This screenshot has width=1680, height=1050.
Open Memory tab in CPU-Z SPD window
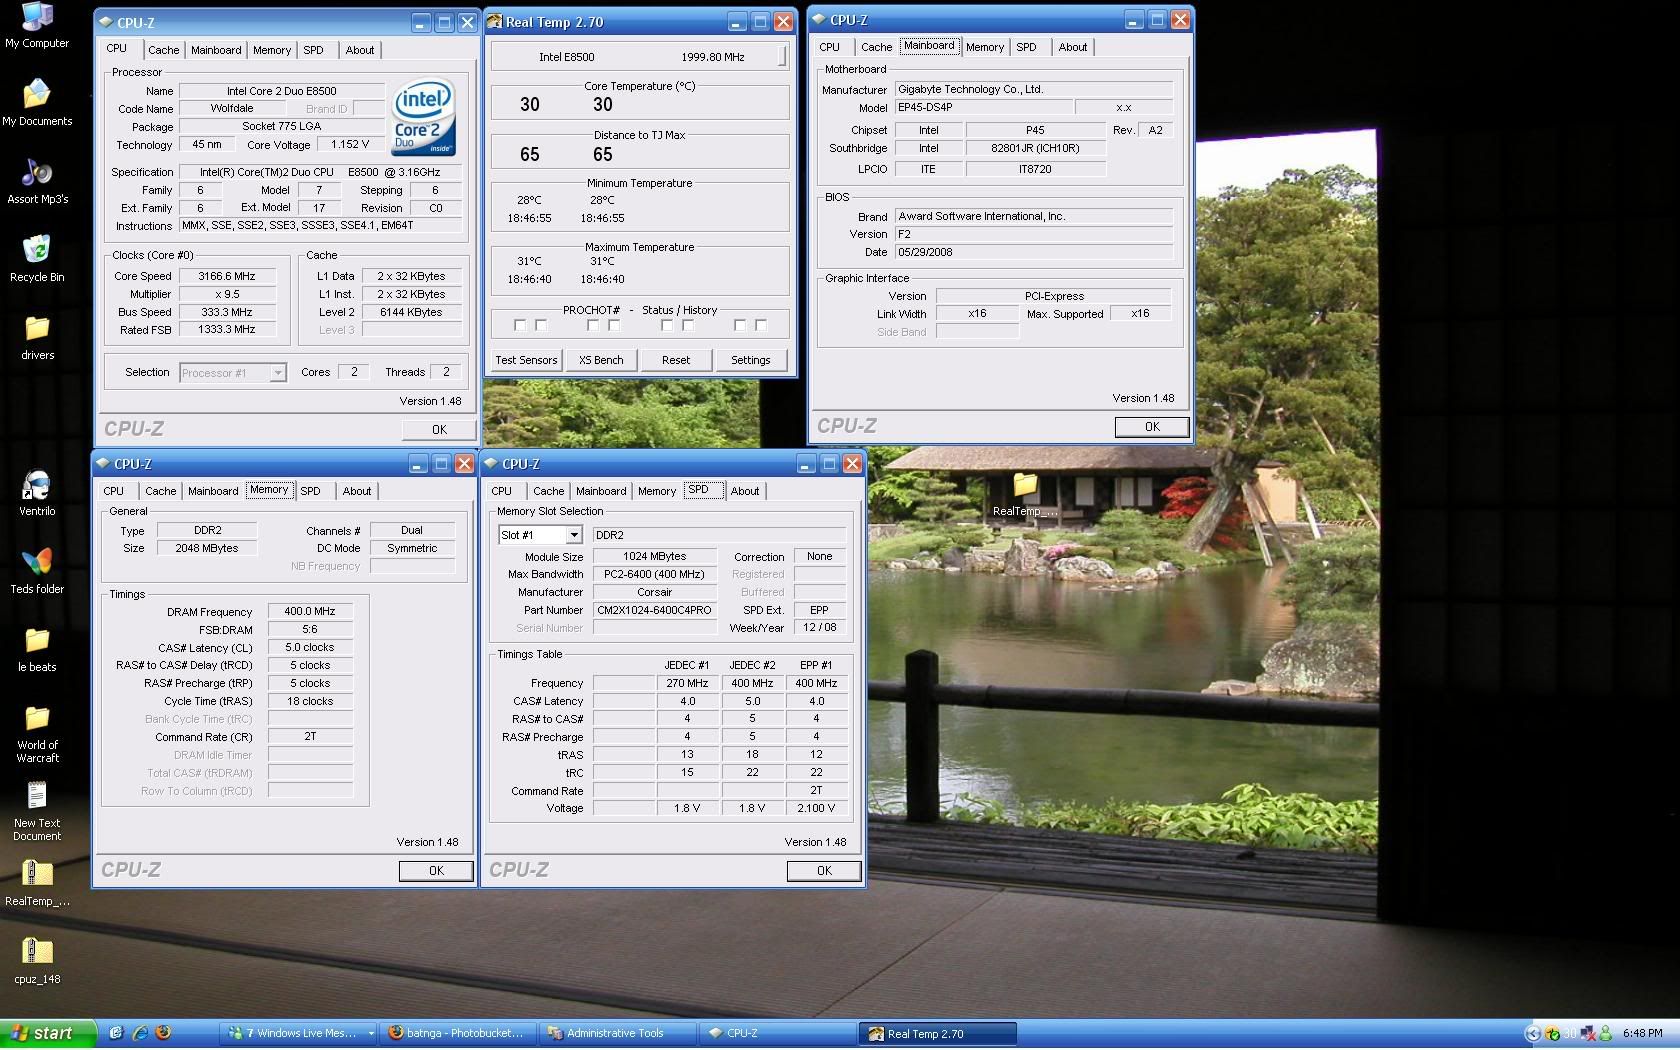[657, 491]
